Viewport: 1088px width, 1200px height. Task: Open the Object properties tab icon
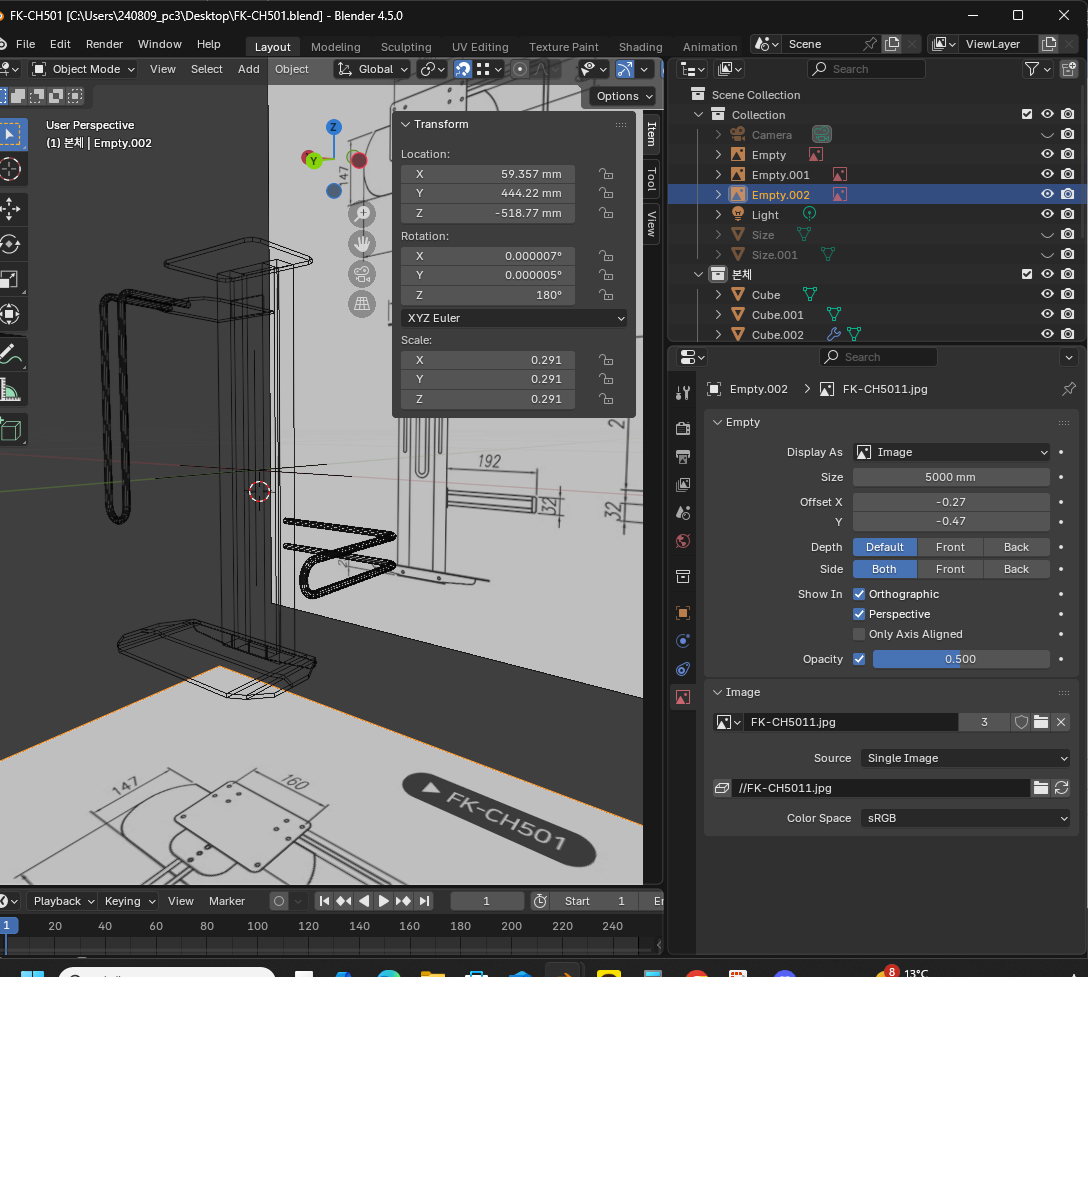683,613
